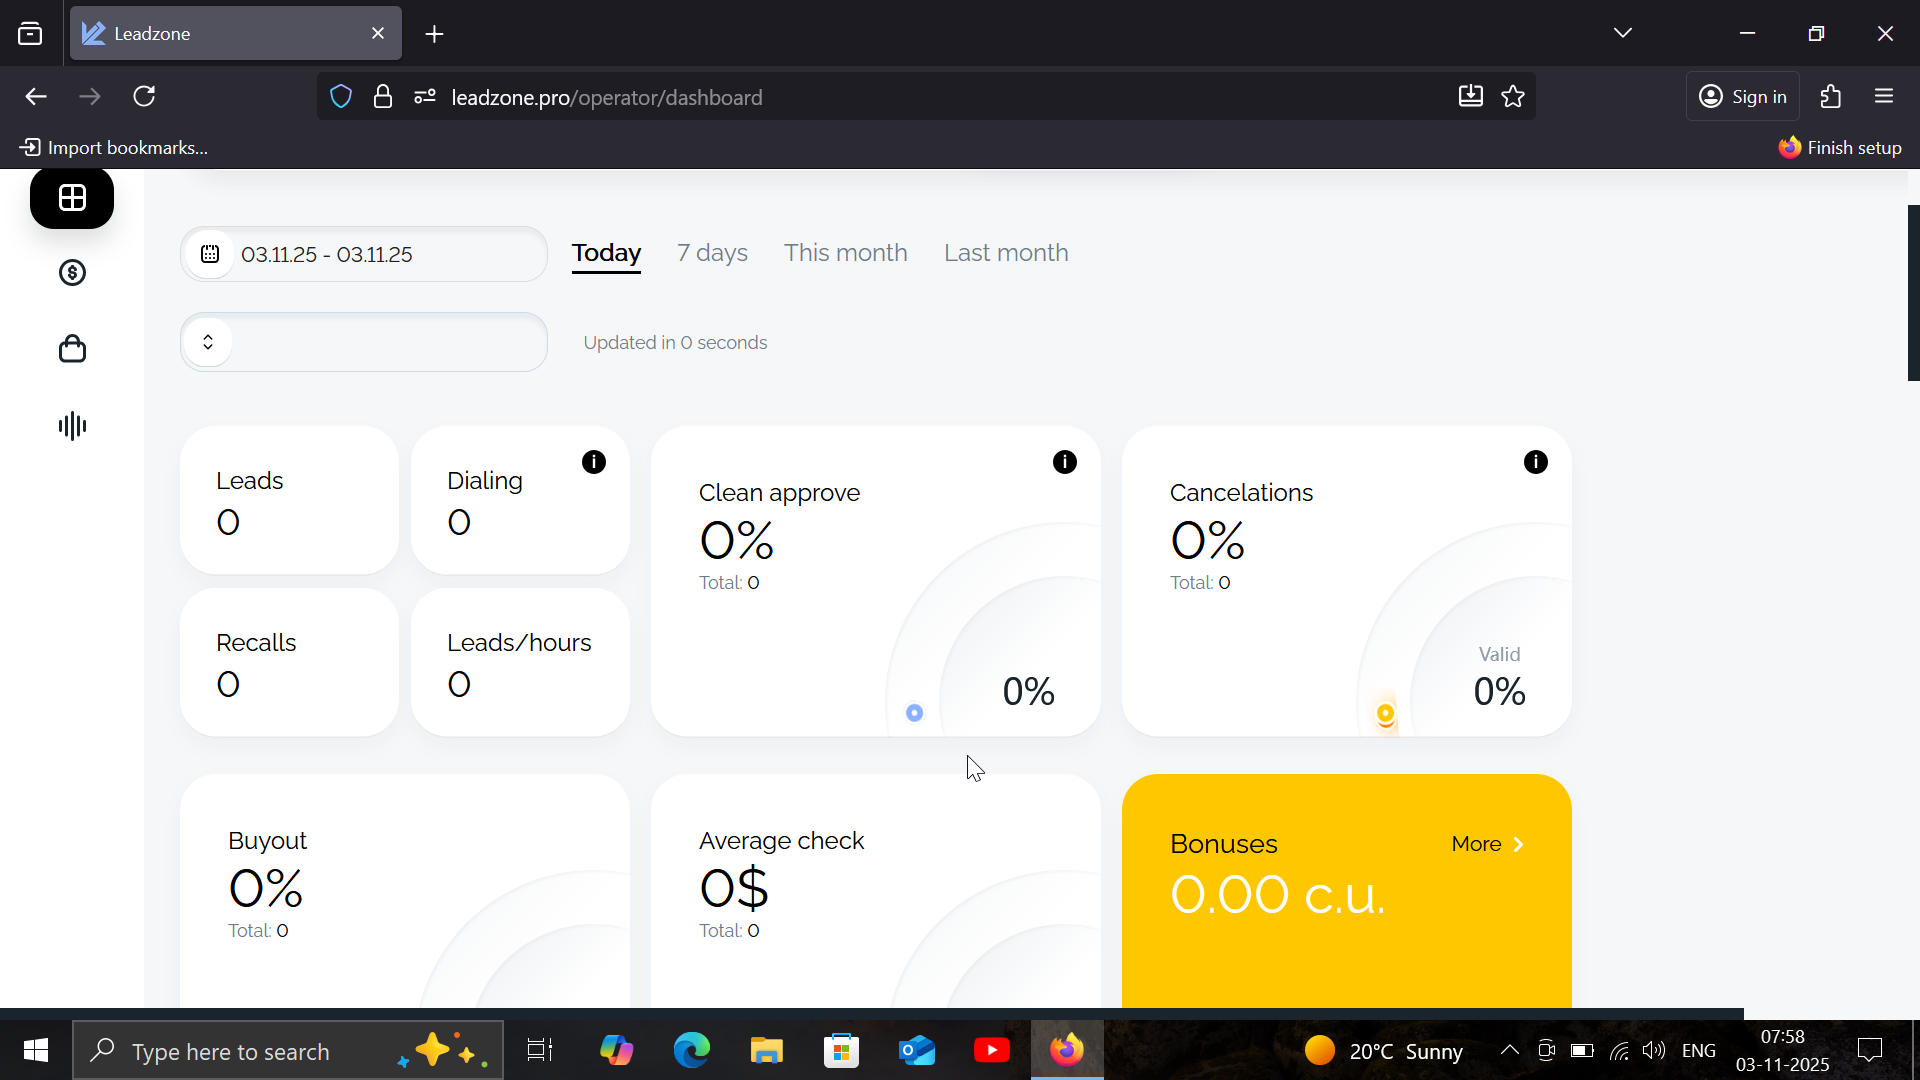Screen dimensions: 1920x1080
Task: Open the dashboard grid icon in sidebar
Action: point(72,198)
